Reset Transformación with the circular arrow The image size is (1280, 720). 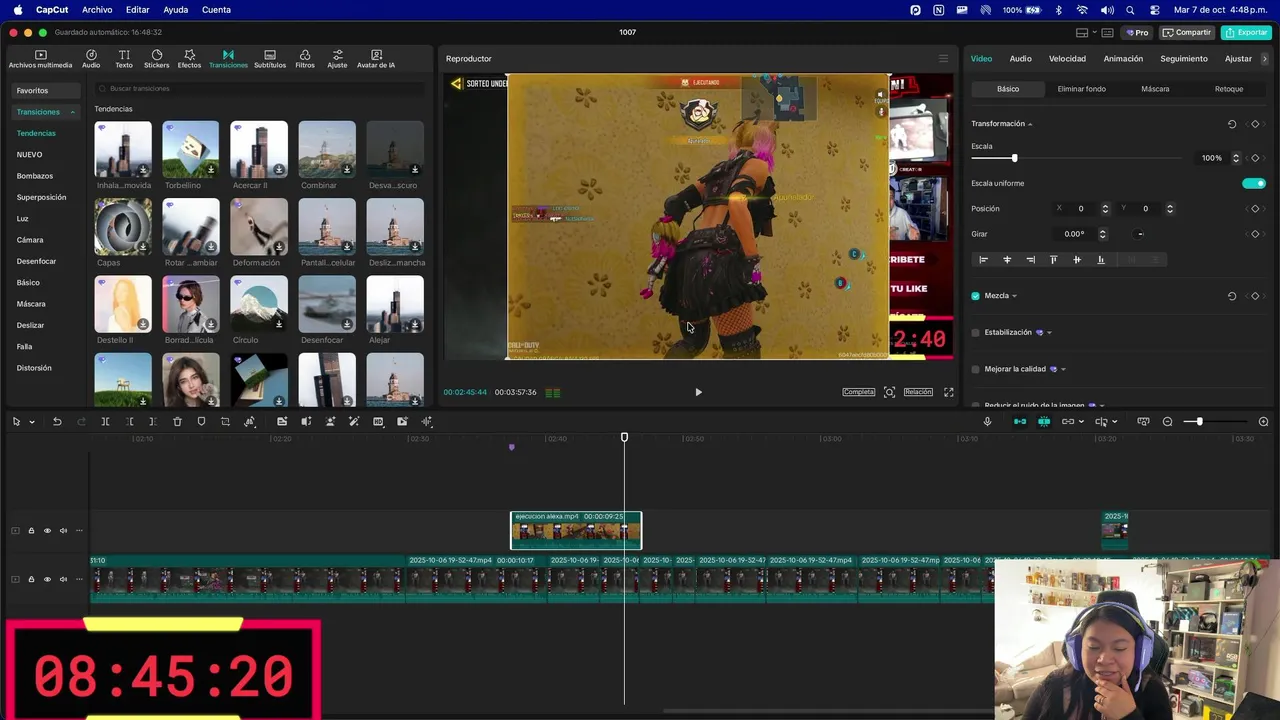click(x=1232, y=124)
